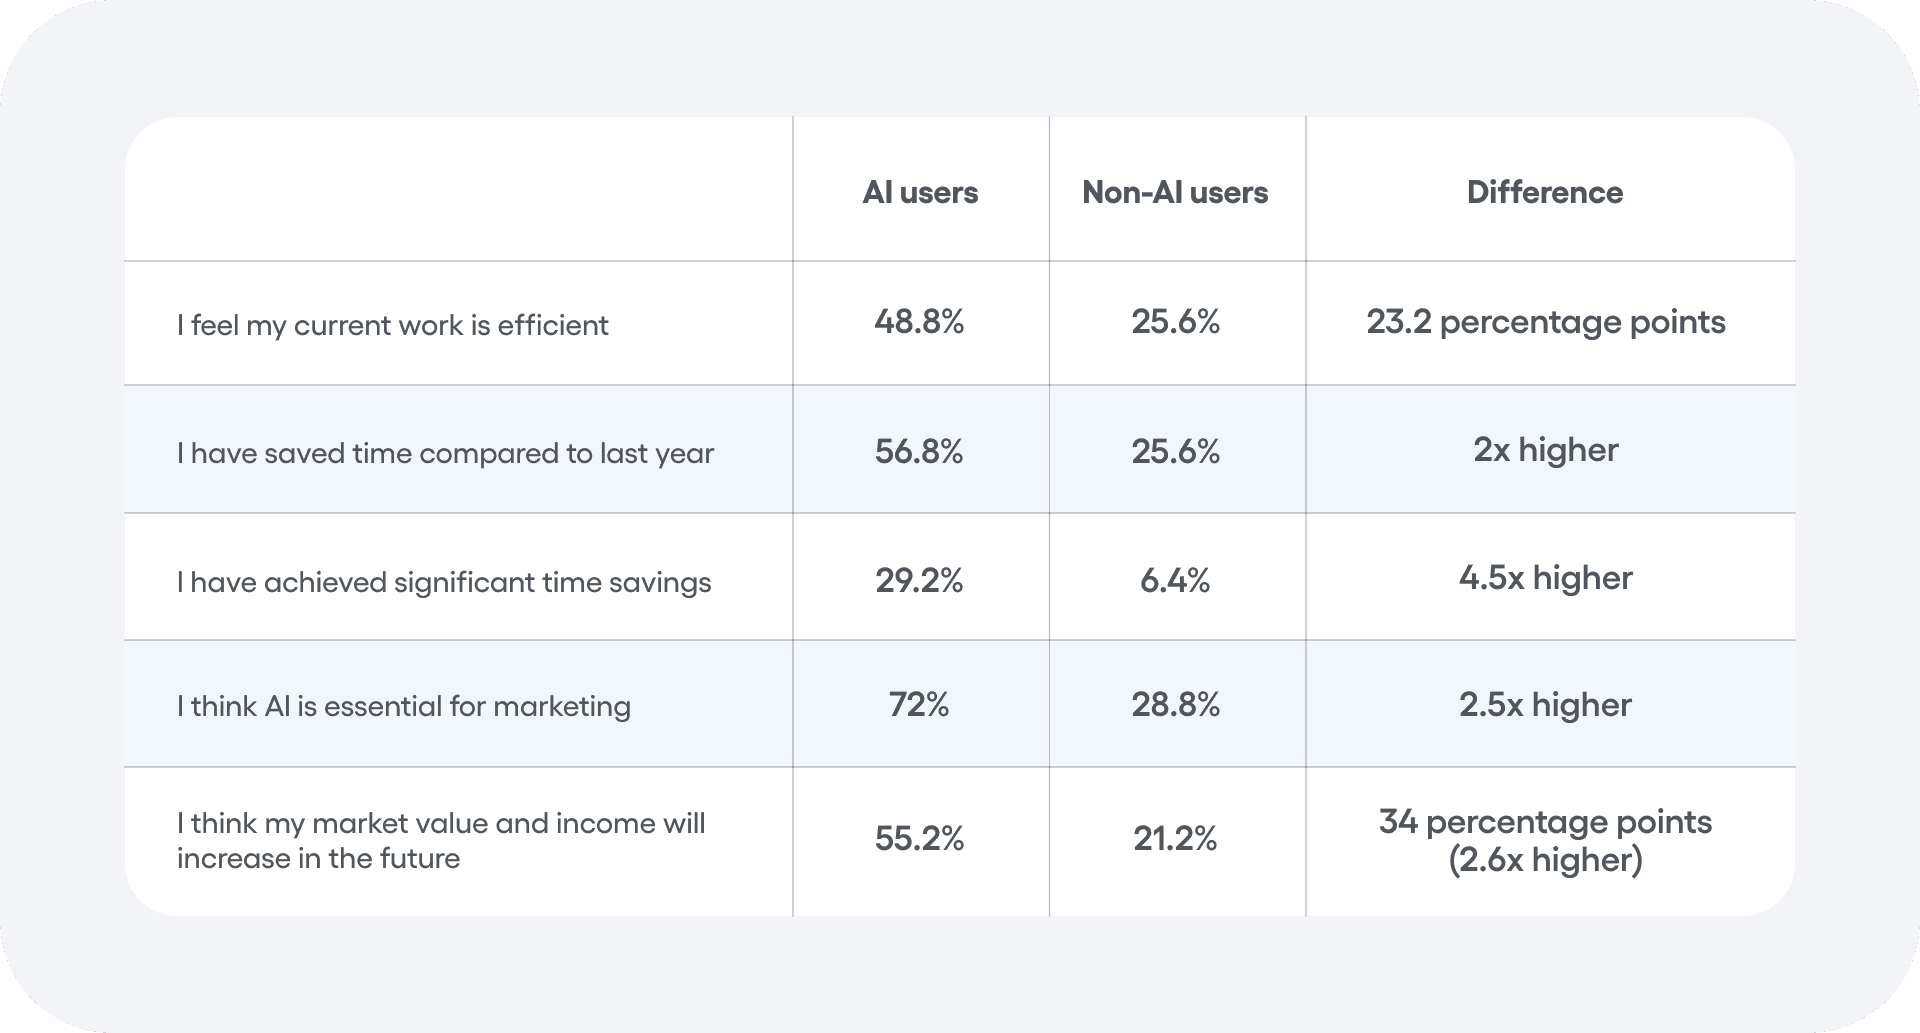The image size is (1920, 1033).
Task: Select "I have achieved significant time savings" label
Action: (x=444, y=582)
